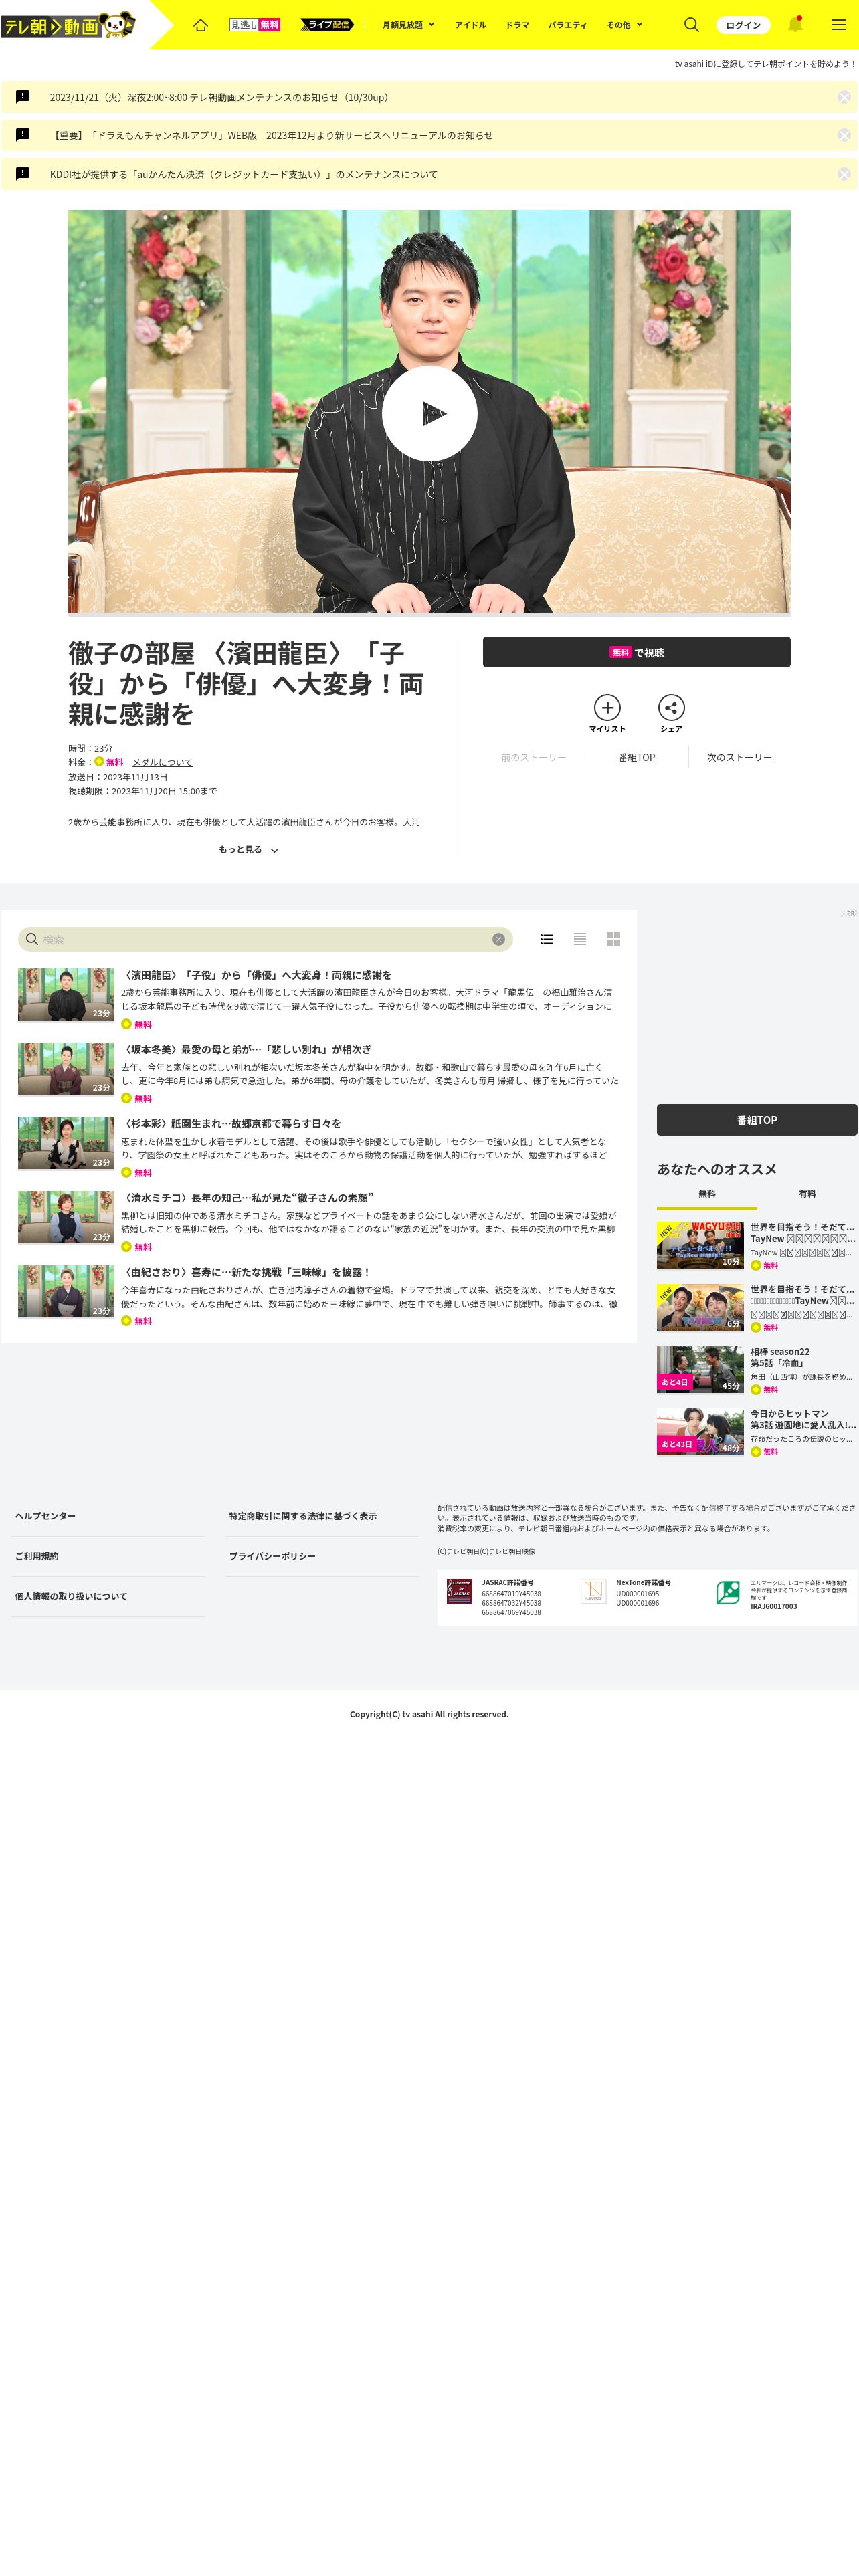This screenshot has width=859, height=2576.
Task: Open 由紀さおり episode thumbnail
Action: (x=66, y=1291)
